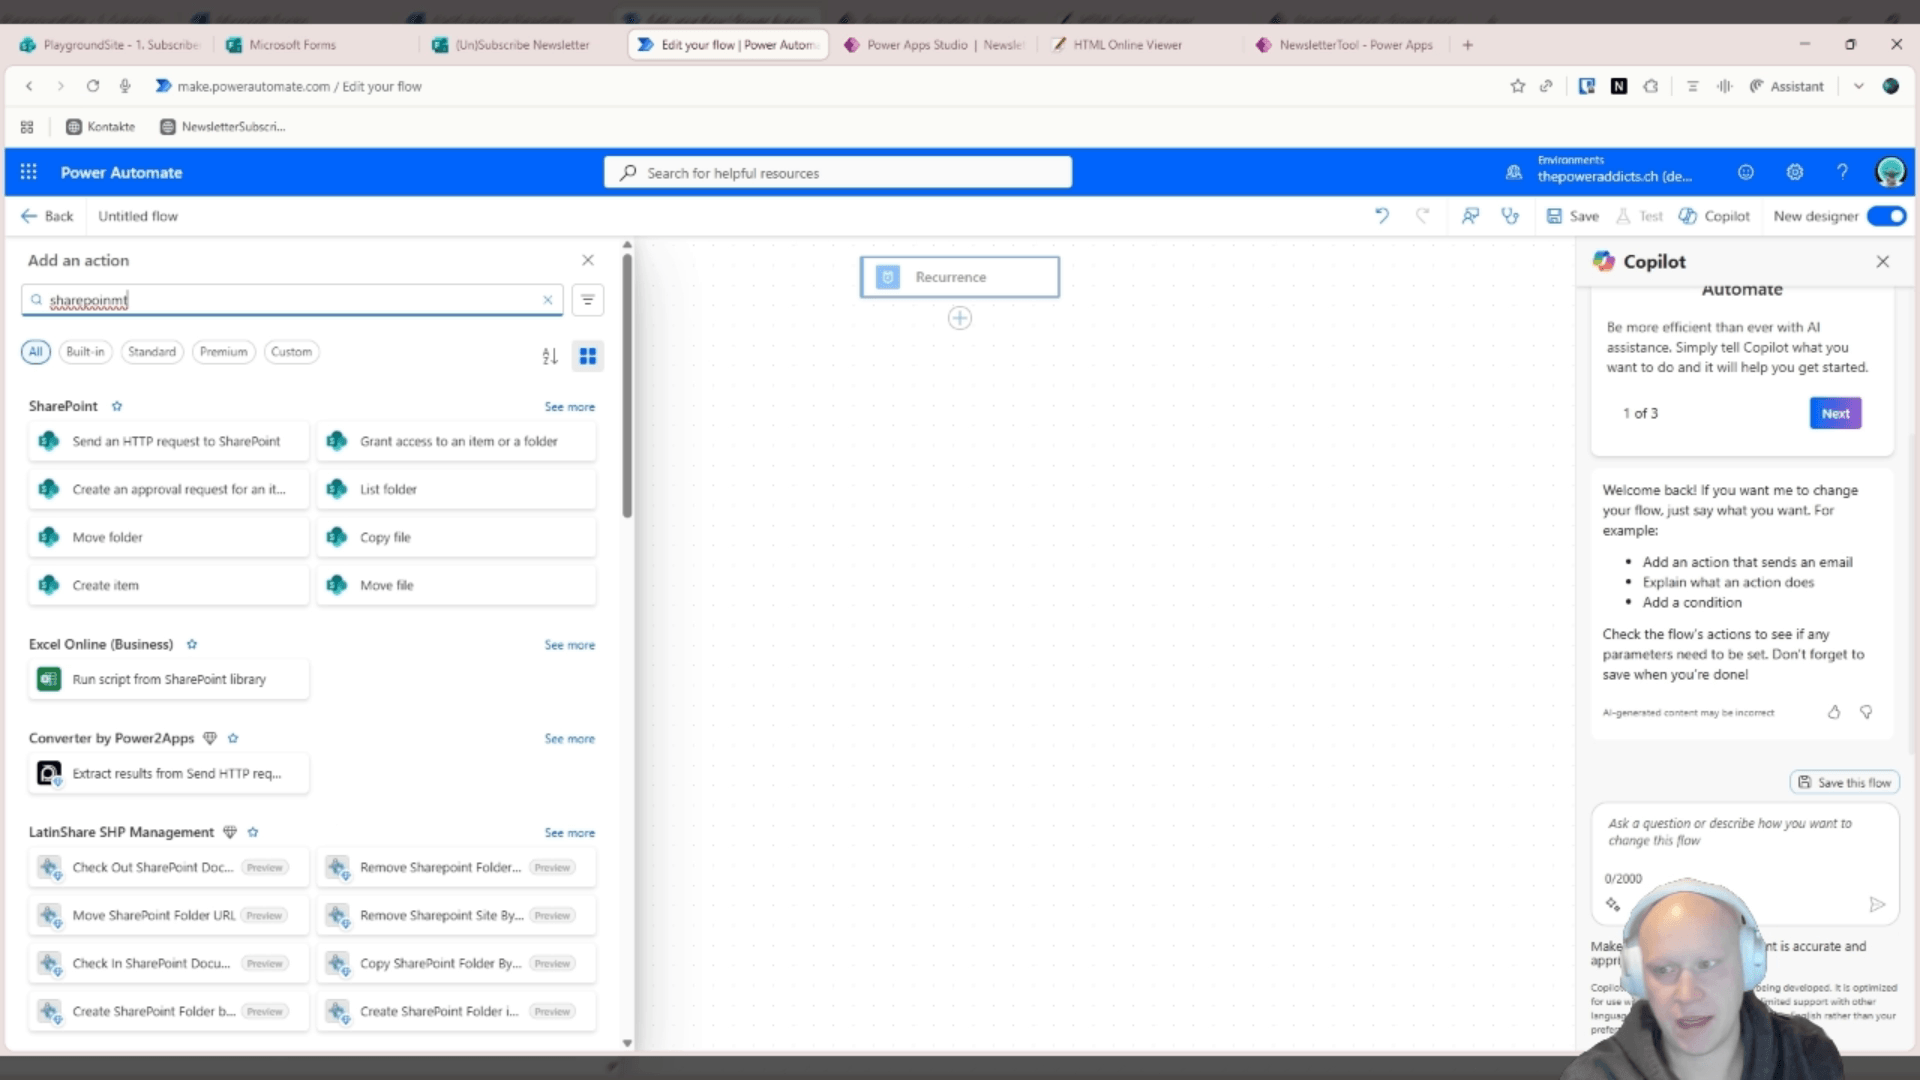Click the Search for helpful resources field

(838, 172)
